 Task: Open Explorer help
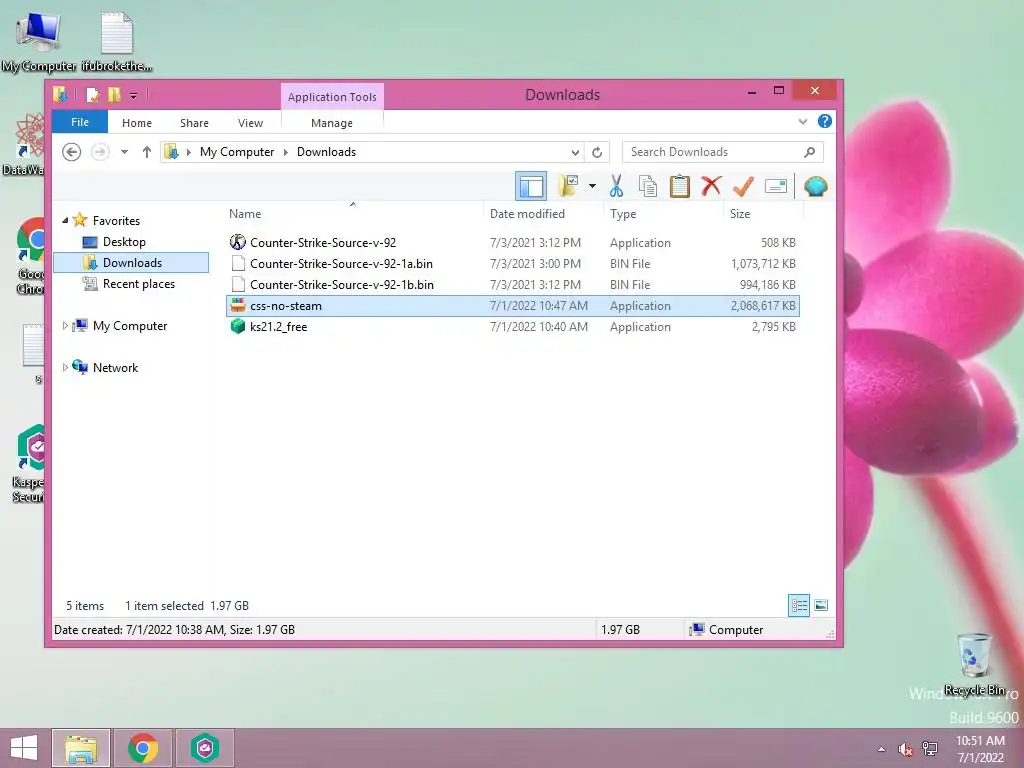tap(824, 121)
